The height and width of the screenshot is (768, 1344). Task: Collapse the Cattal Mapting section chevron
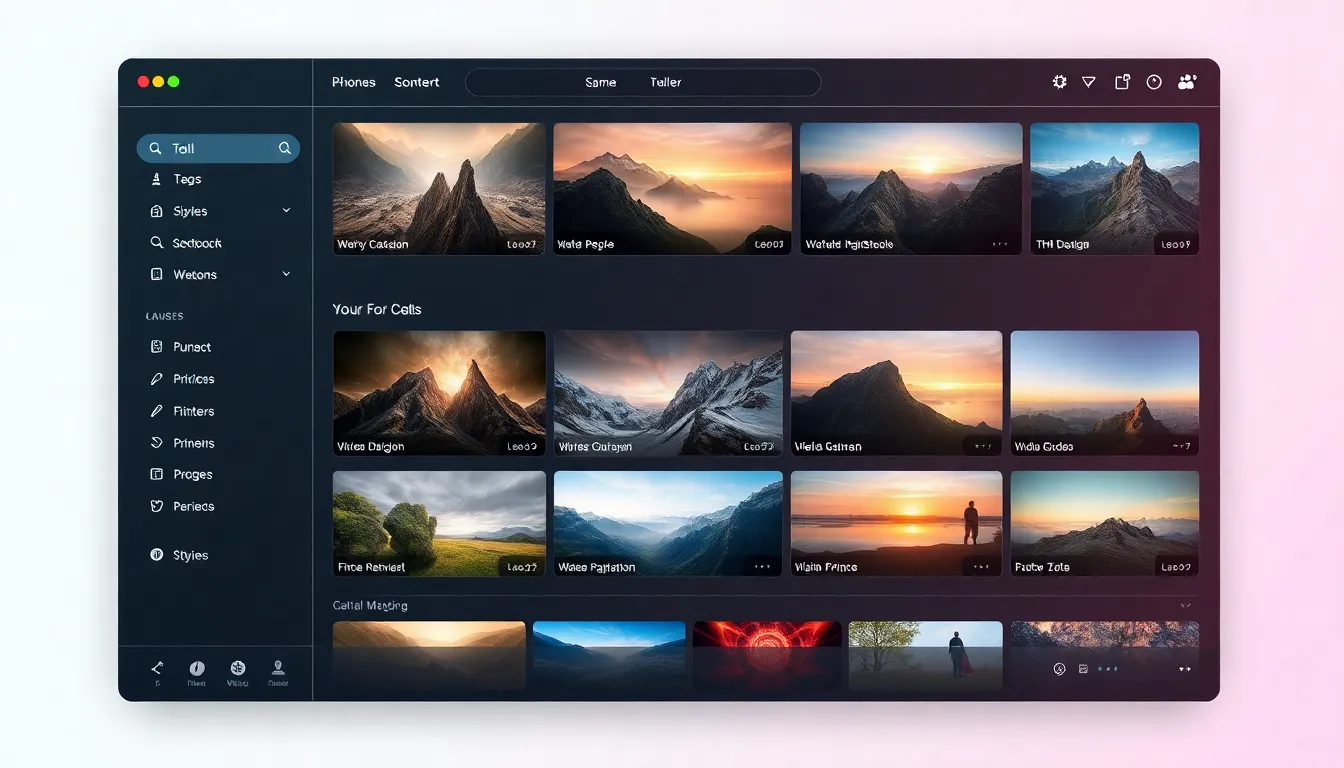[x=1185, y=606]
